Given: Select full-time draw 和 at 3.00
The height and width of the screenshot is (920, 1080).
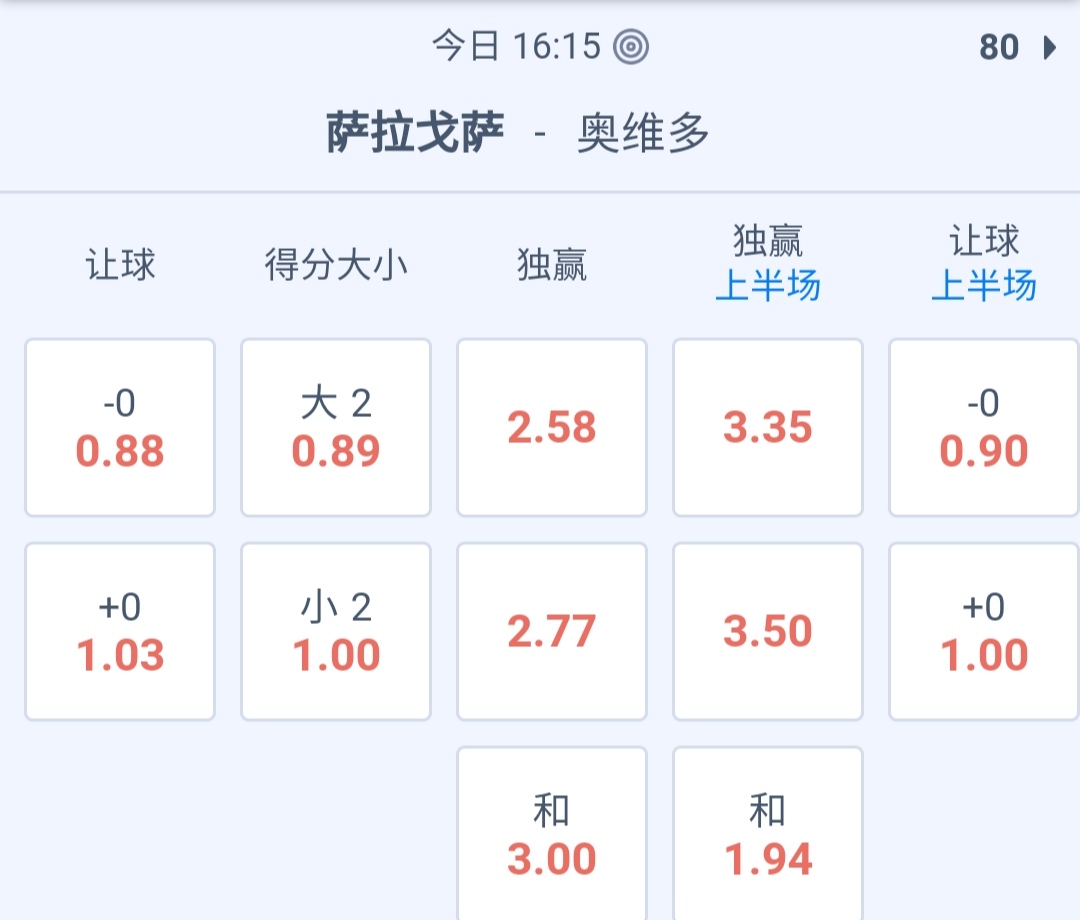Looking at the screenshot, I should point(552,836).
